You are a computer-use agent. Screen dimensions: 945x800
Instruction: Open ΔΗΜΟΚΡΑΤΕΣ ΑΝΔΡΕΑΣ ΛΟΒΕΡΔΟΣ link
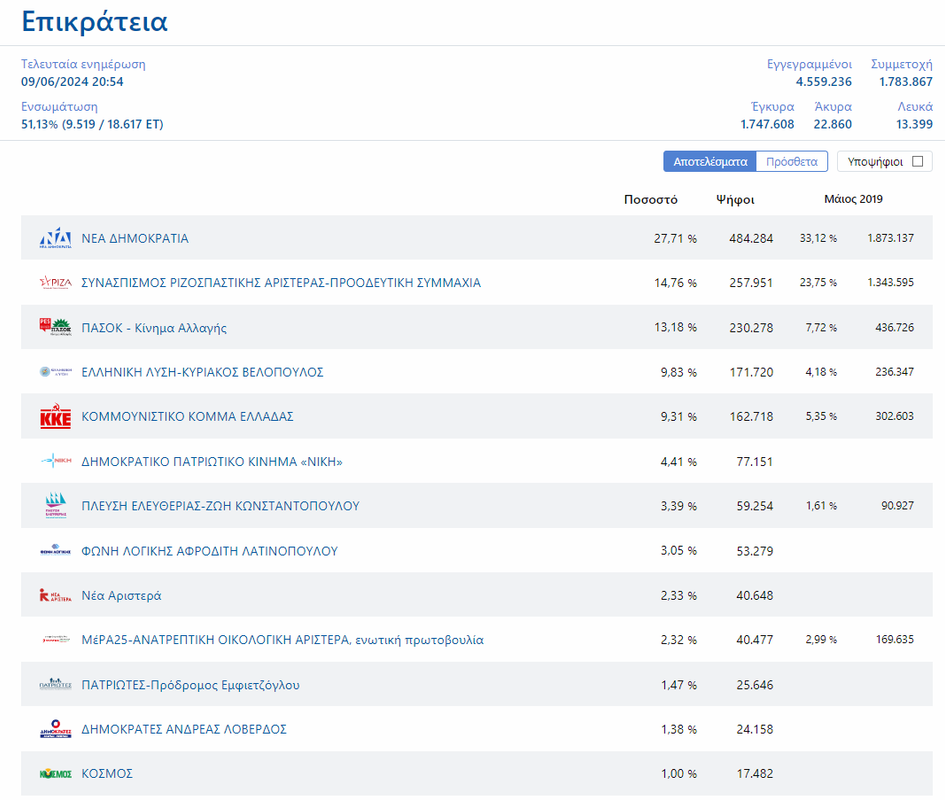coord(184,729)
